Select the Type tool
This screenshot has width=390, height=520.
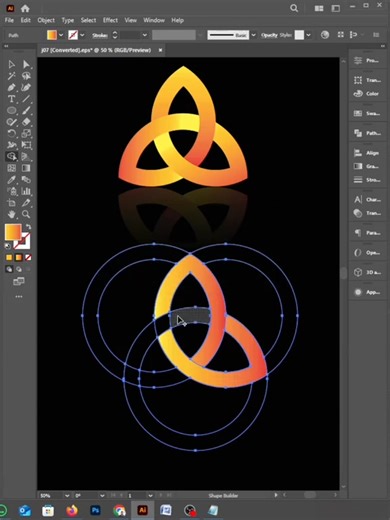(12, 99)
